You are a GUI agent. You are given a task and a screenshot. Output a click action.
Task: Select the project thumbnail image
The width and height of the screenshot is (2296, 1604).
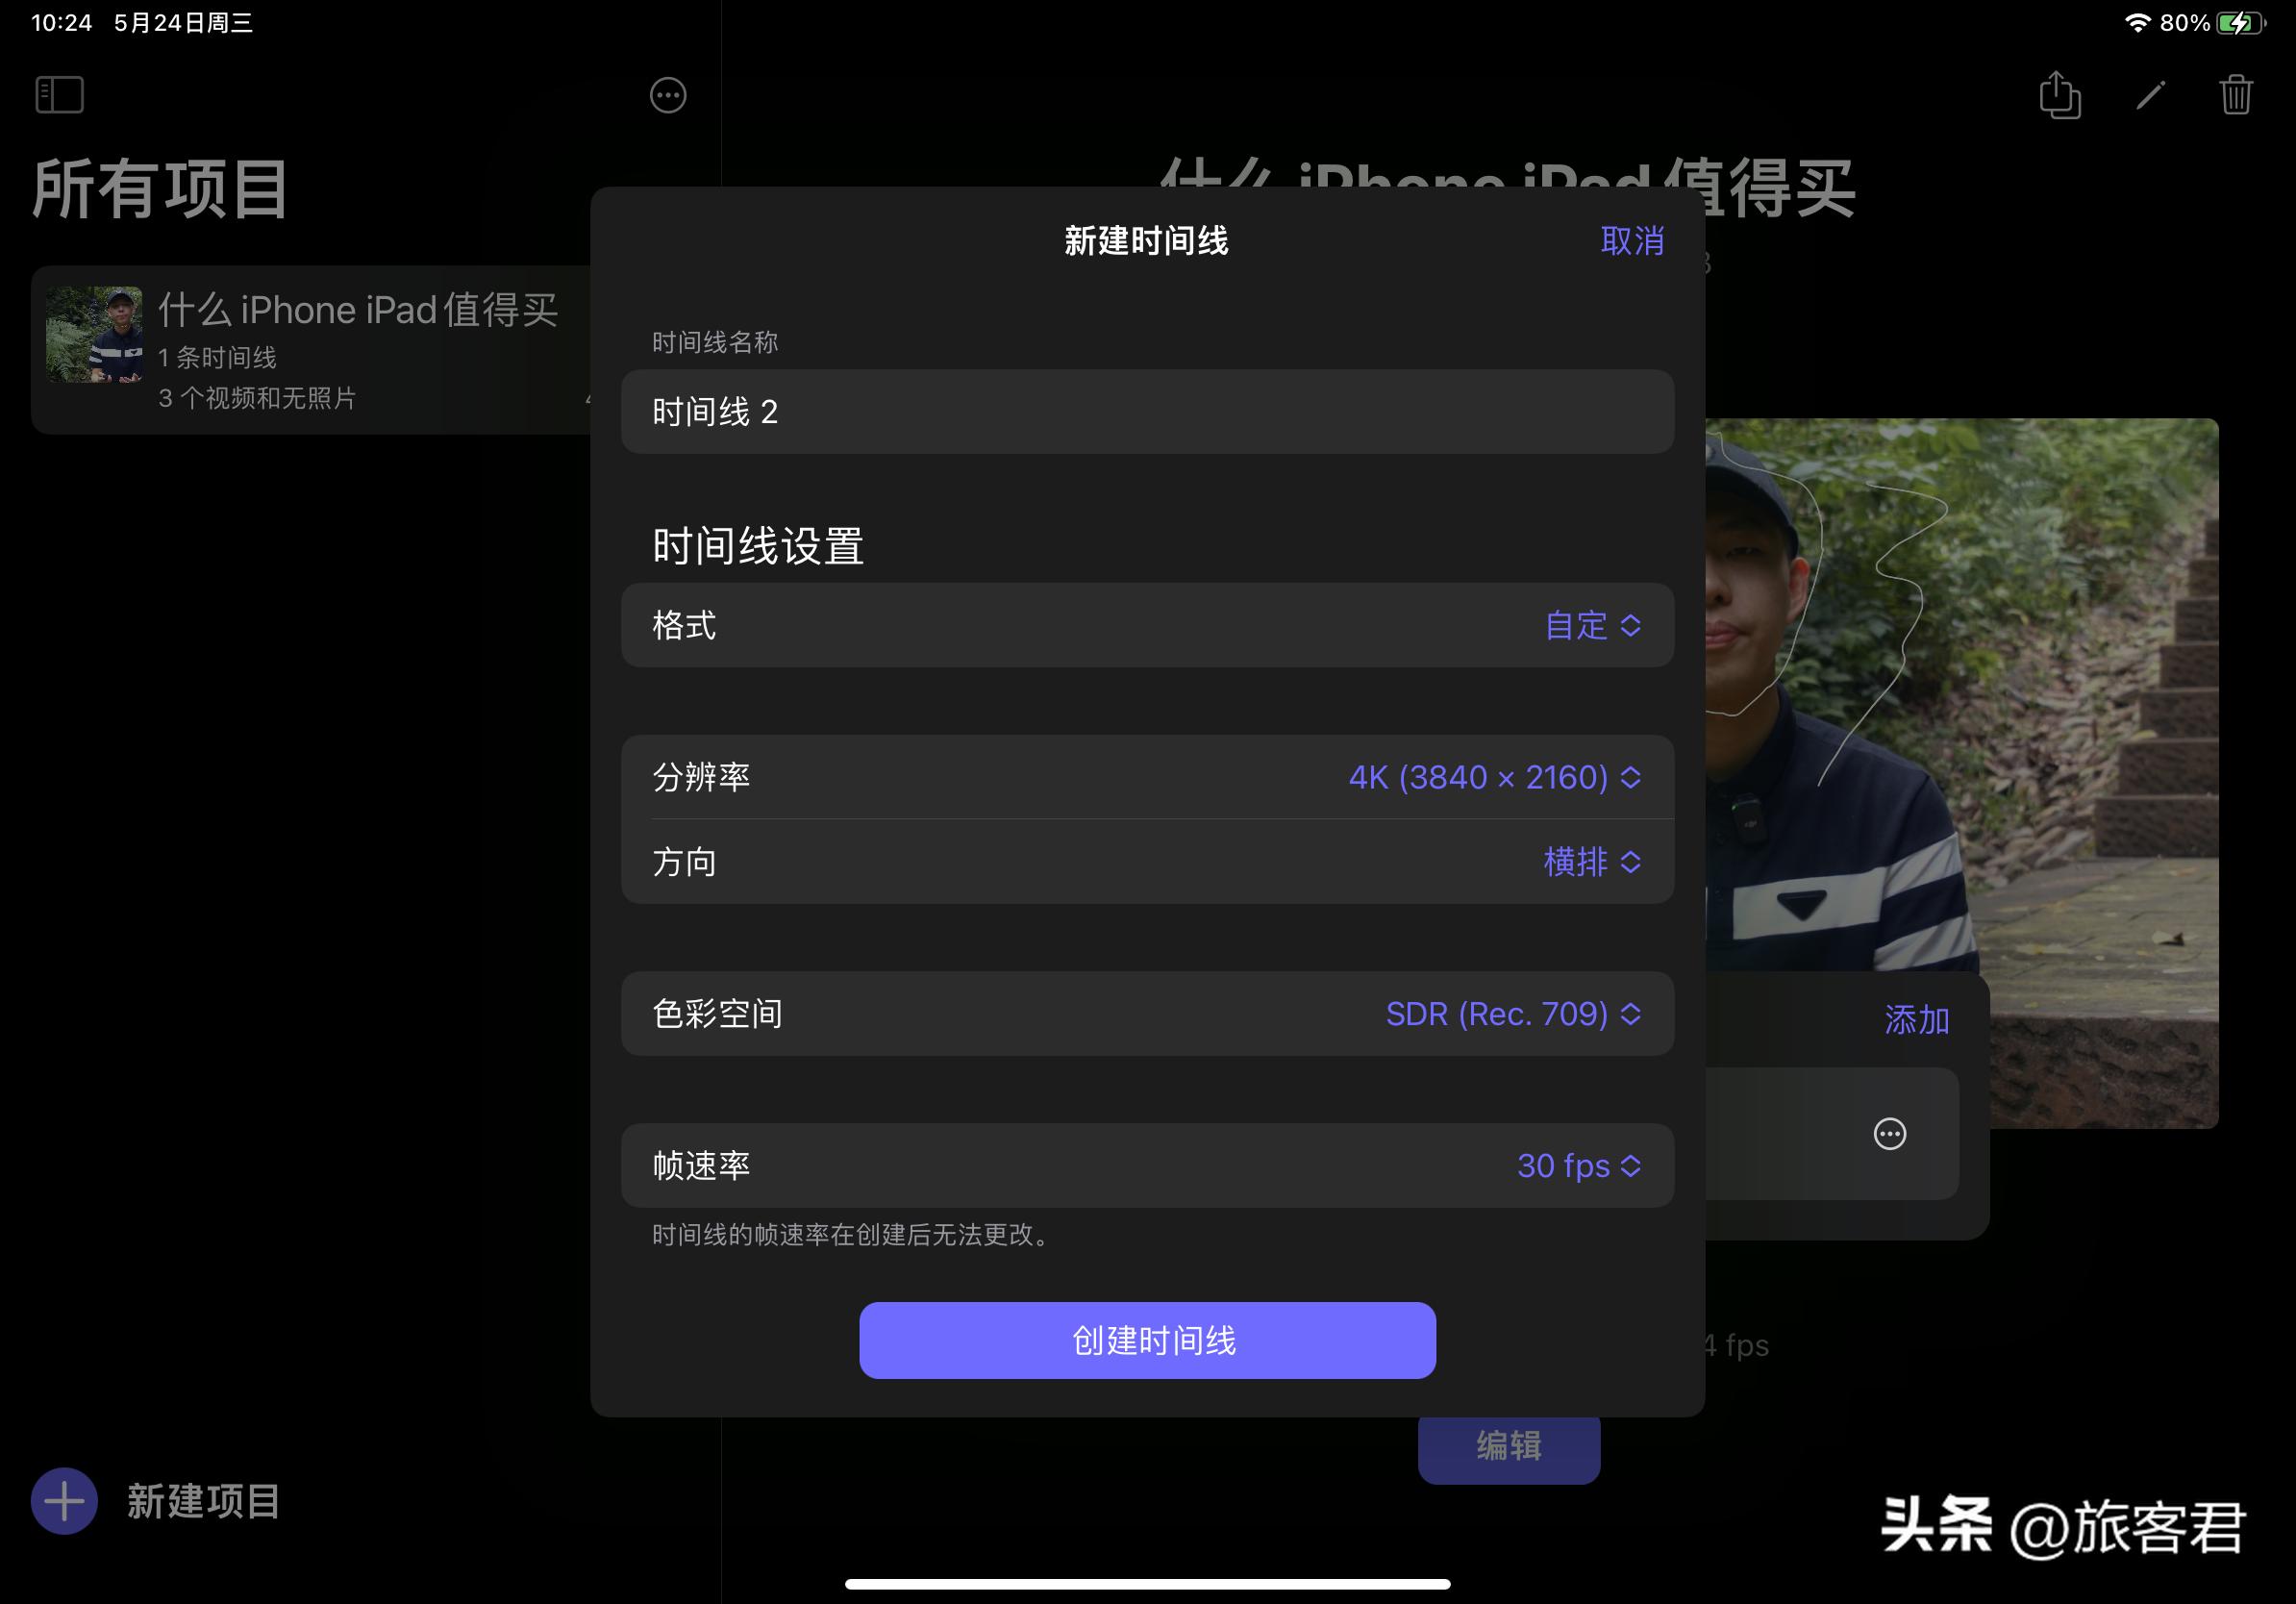tap(97, 335)
